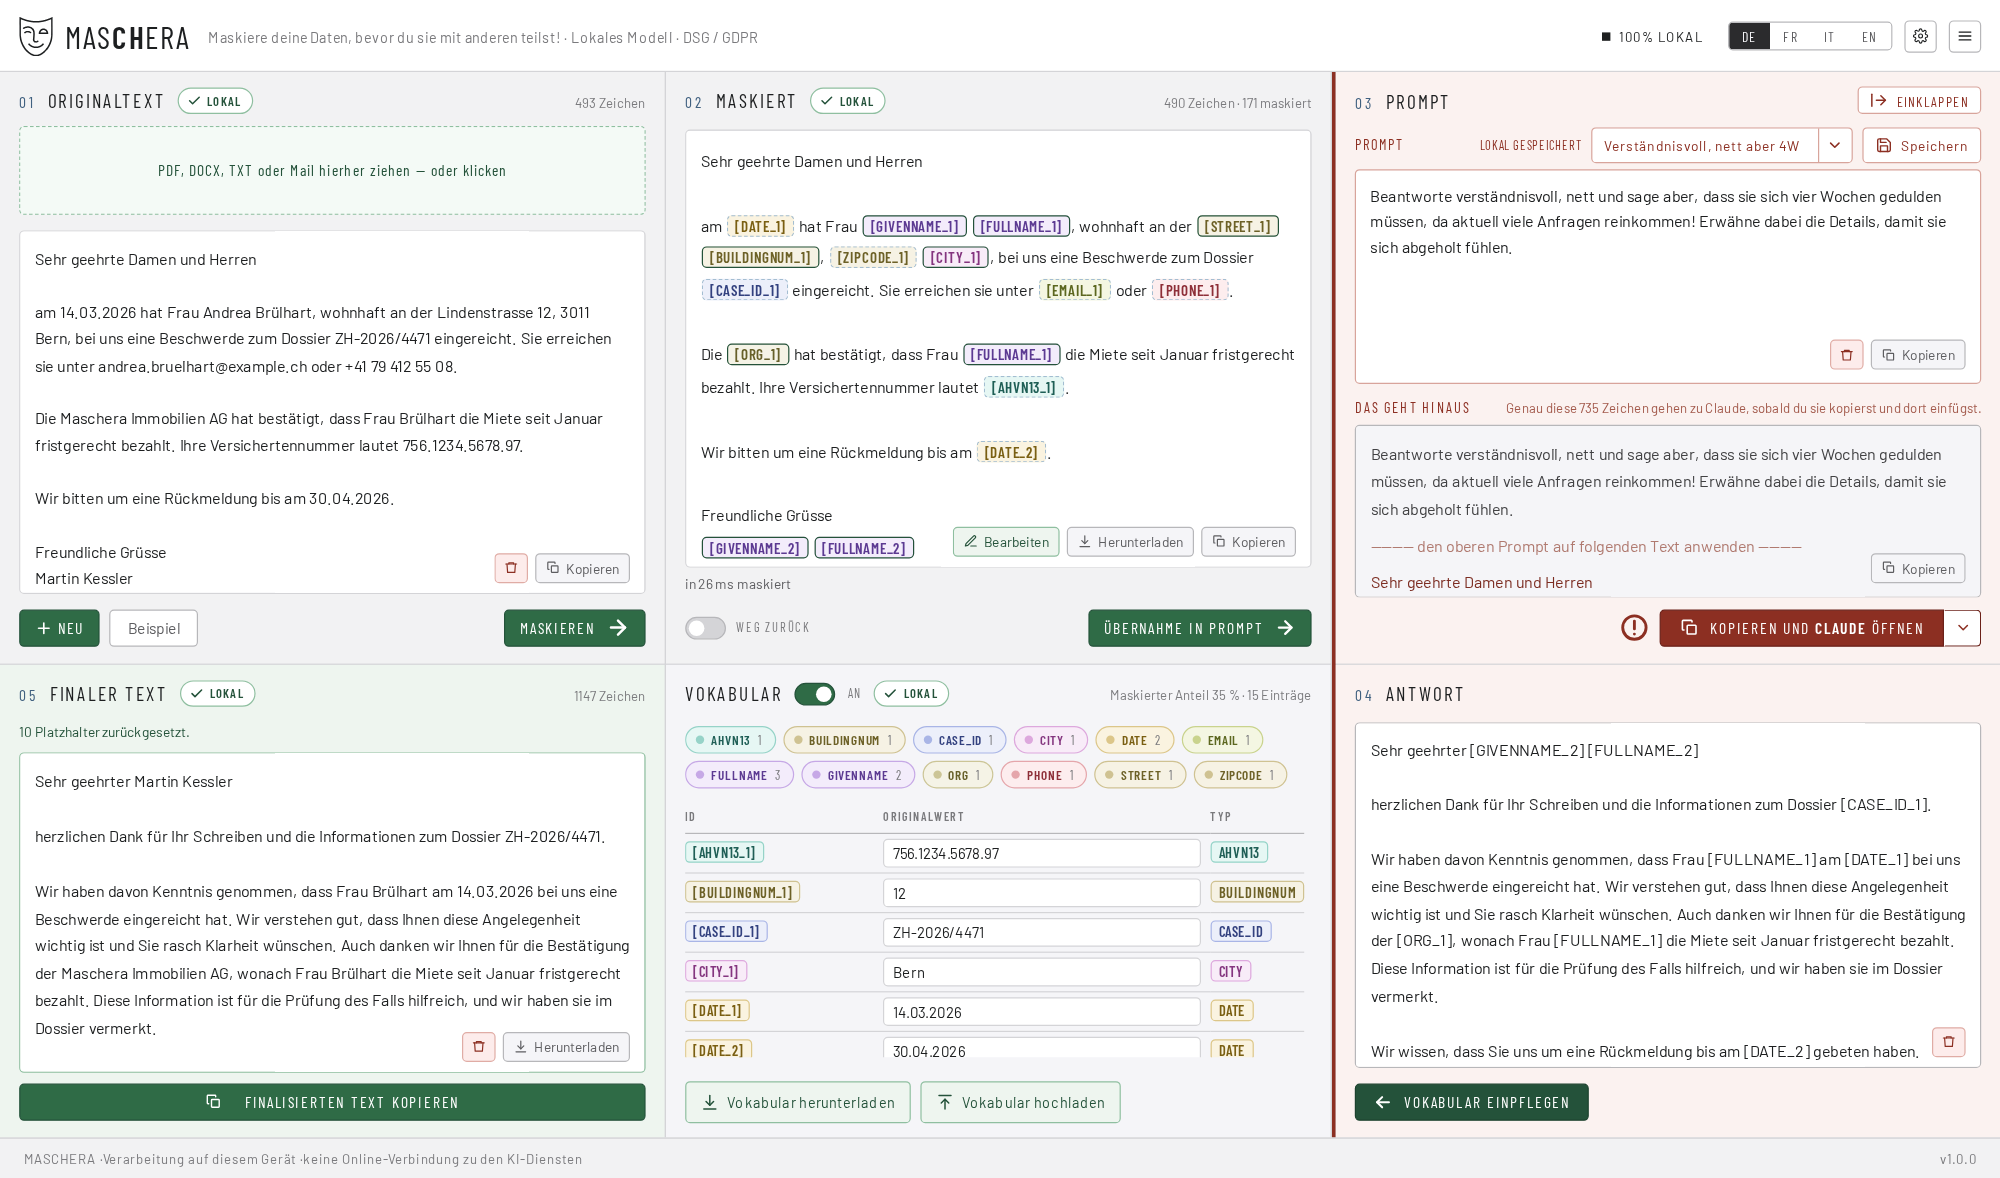Image resolution: width=2000 pixels, height=1178 pixels.
Task: Expand options next to Kopieren und Claude öffnen
Action: coord(1962,628)
